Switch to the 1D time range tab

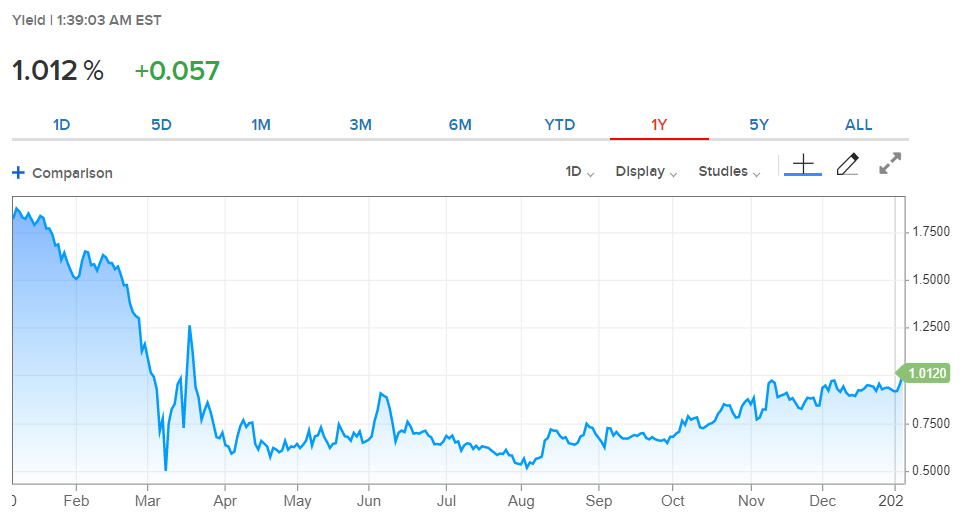tap(61, 125)
